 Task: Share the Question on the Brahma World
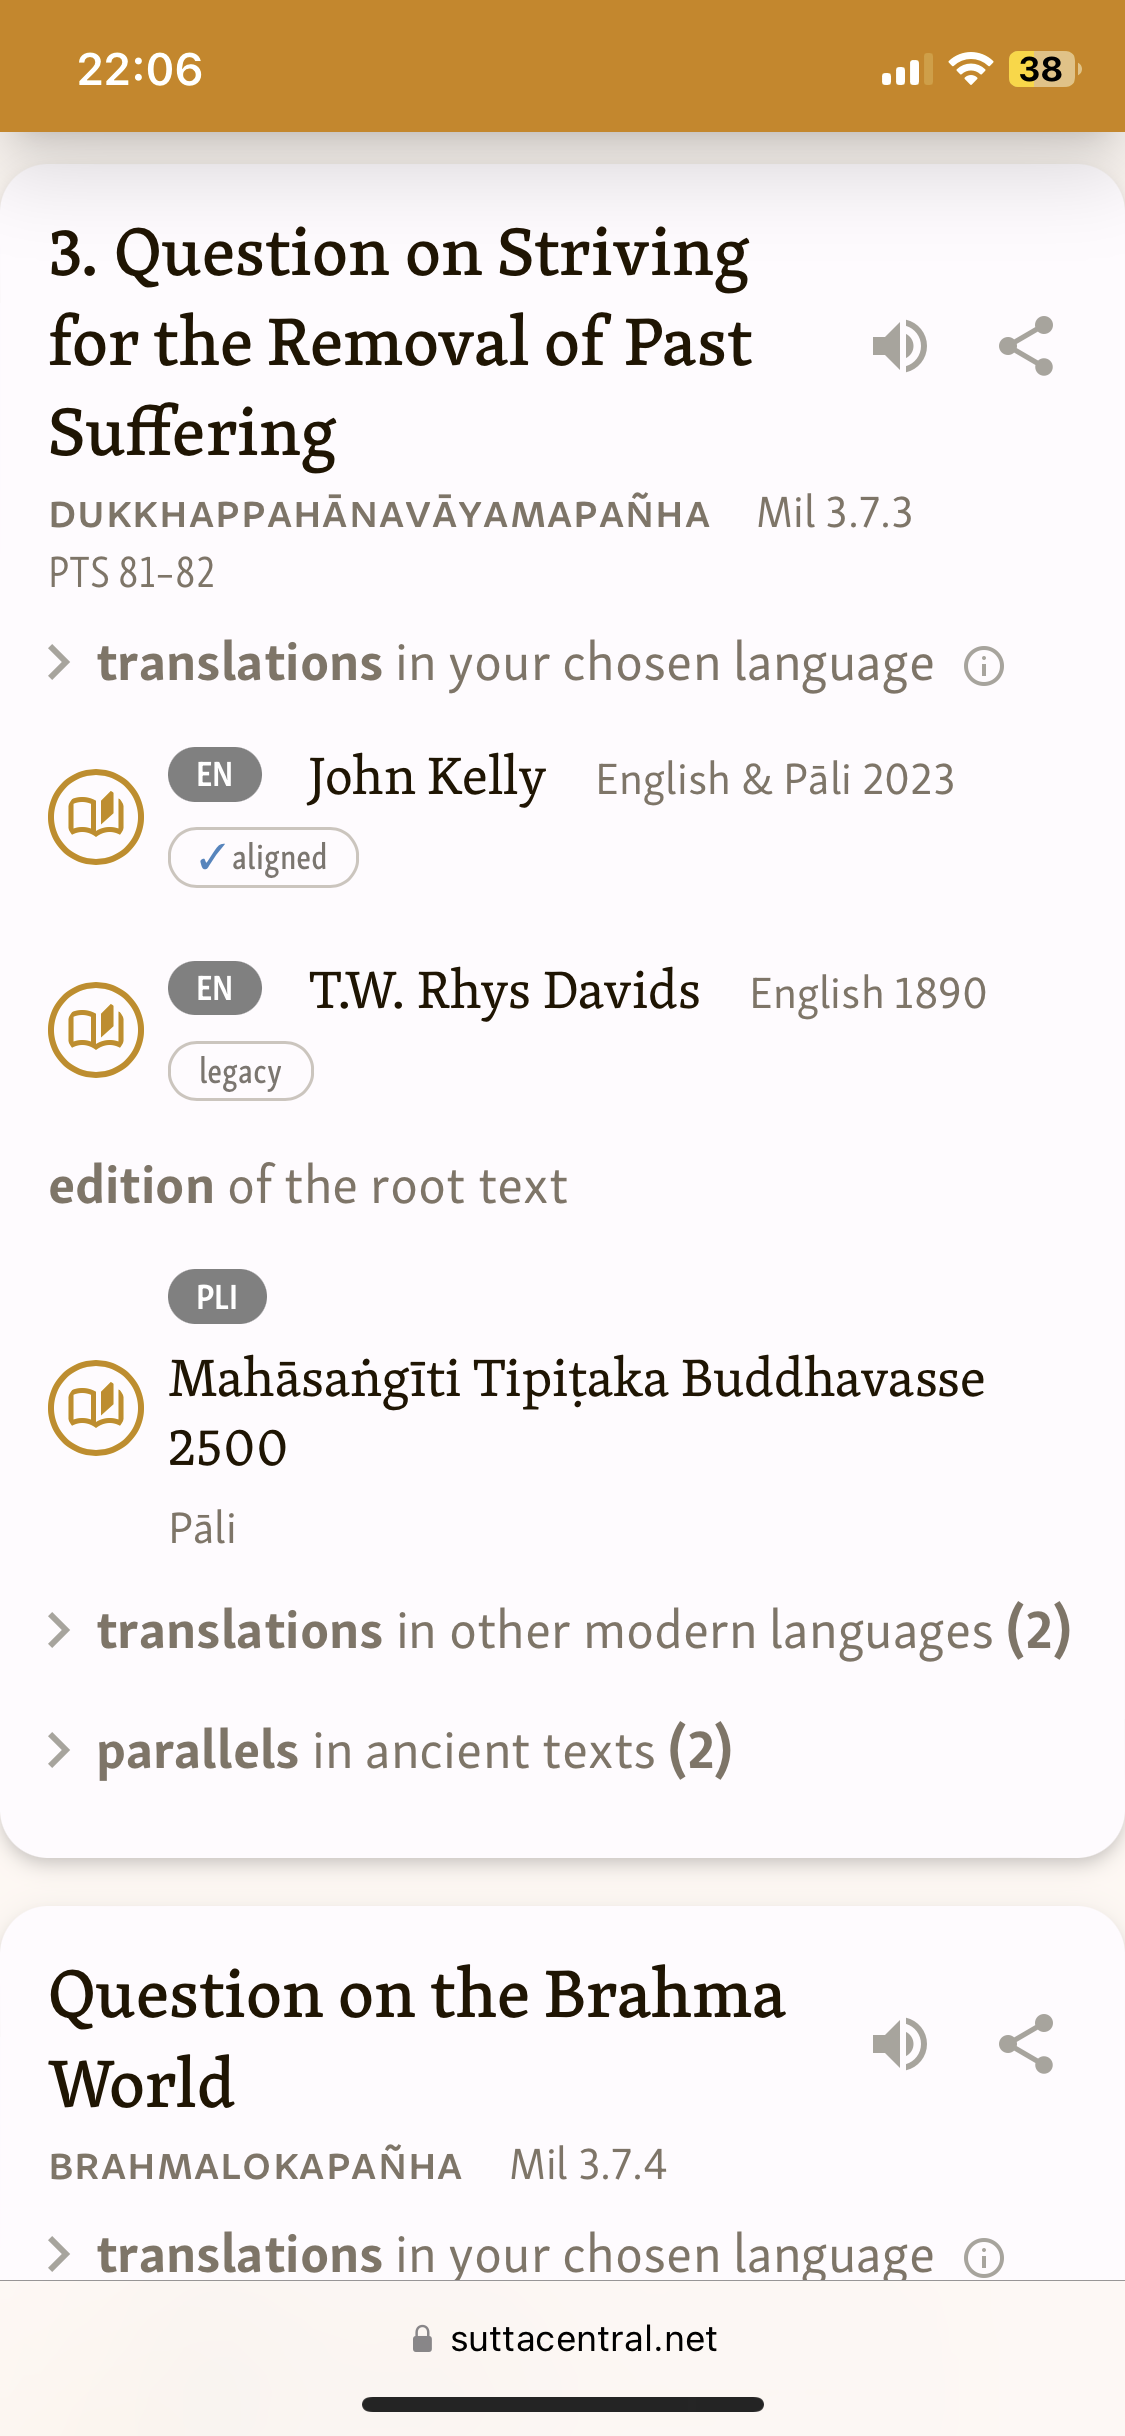(1026, 2043)
